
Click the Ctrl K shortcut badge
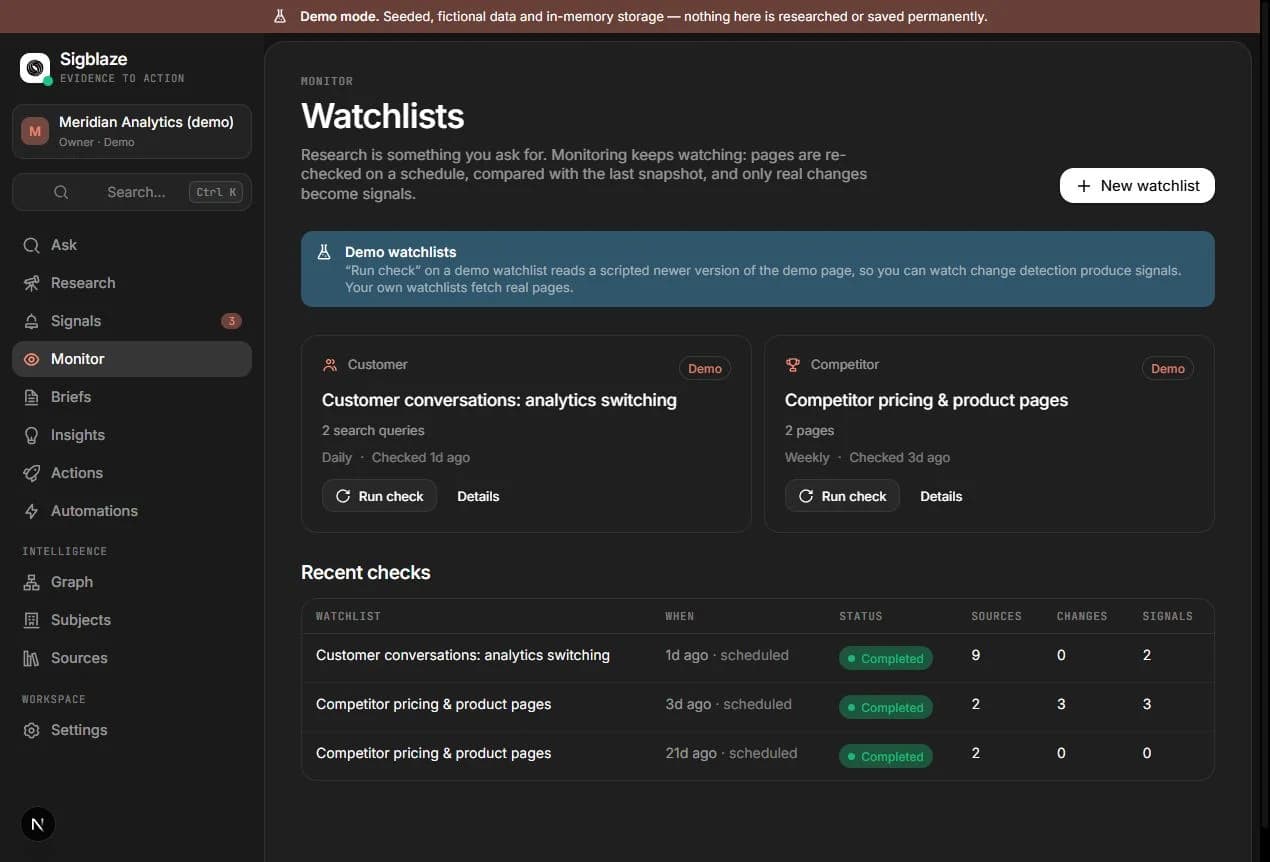[216, 192]
